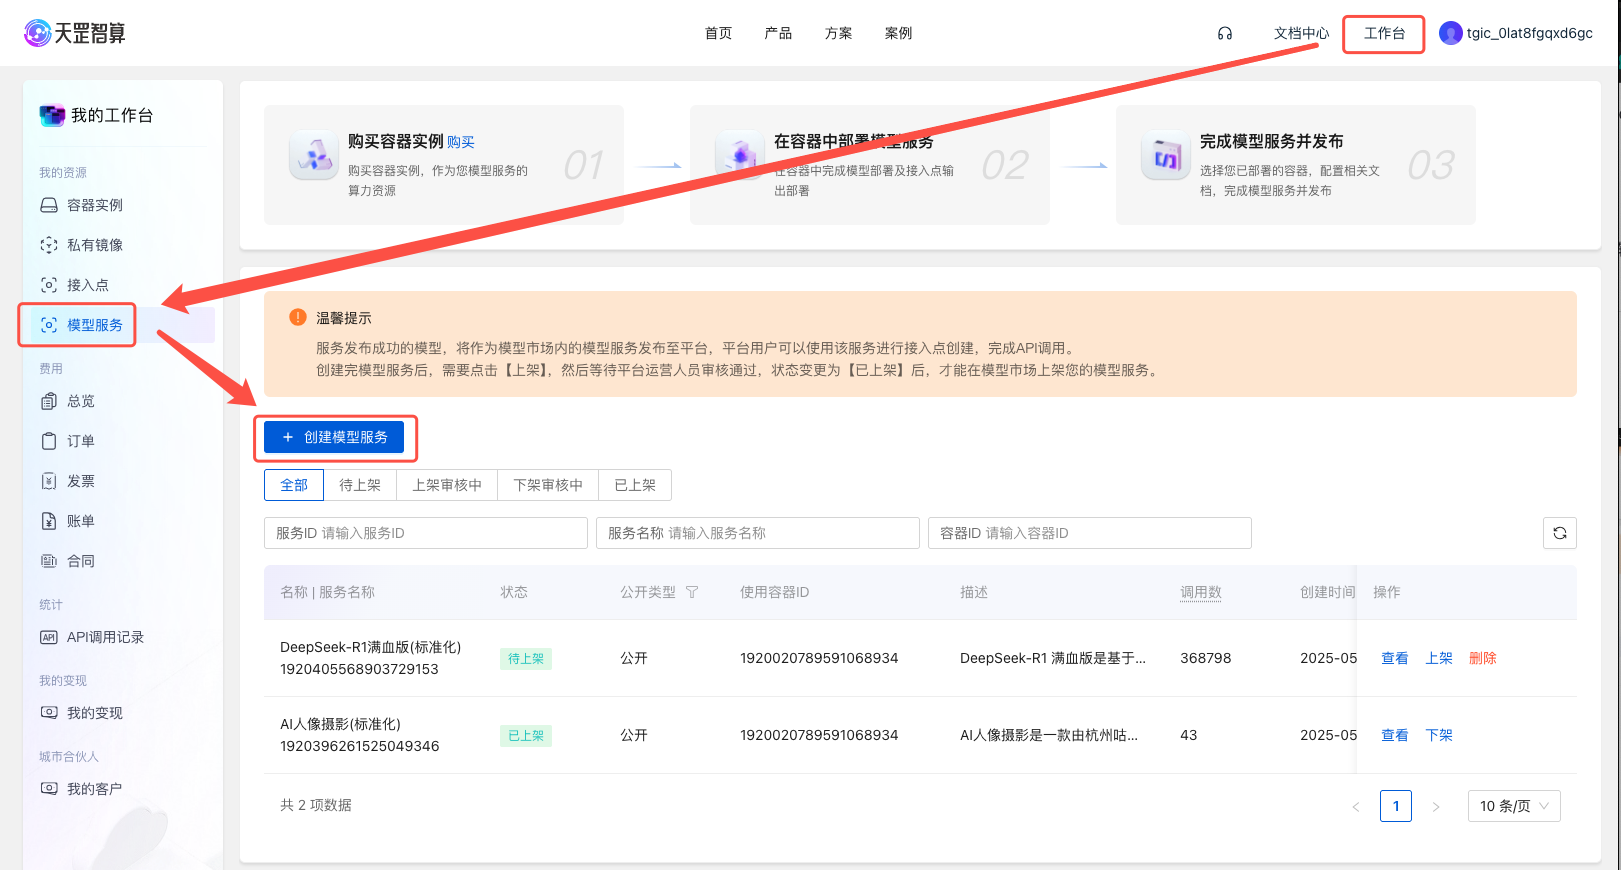
Task: Delete the DeepSeek-R1满血版 service
Action: 1483,658
